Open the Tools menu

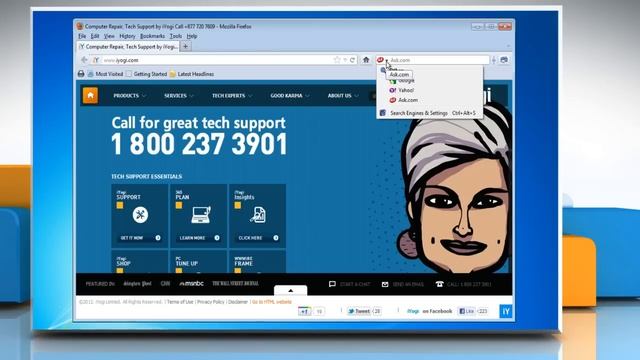176,36
